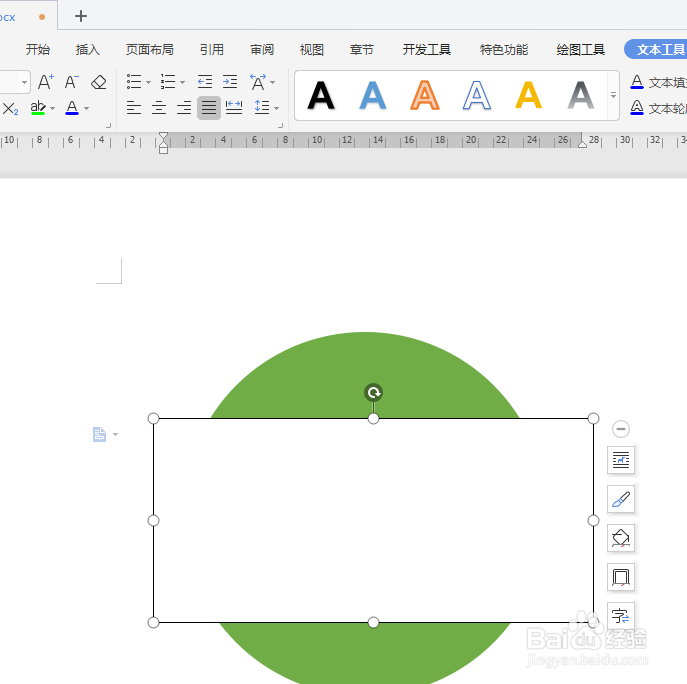The image size is (687, 684).
Task: Click the decrease font size icon
Action: pos(72,82)
